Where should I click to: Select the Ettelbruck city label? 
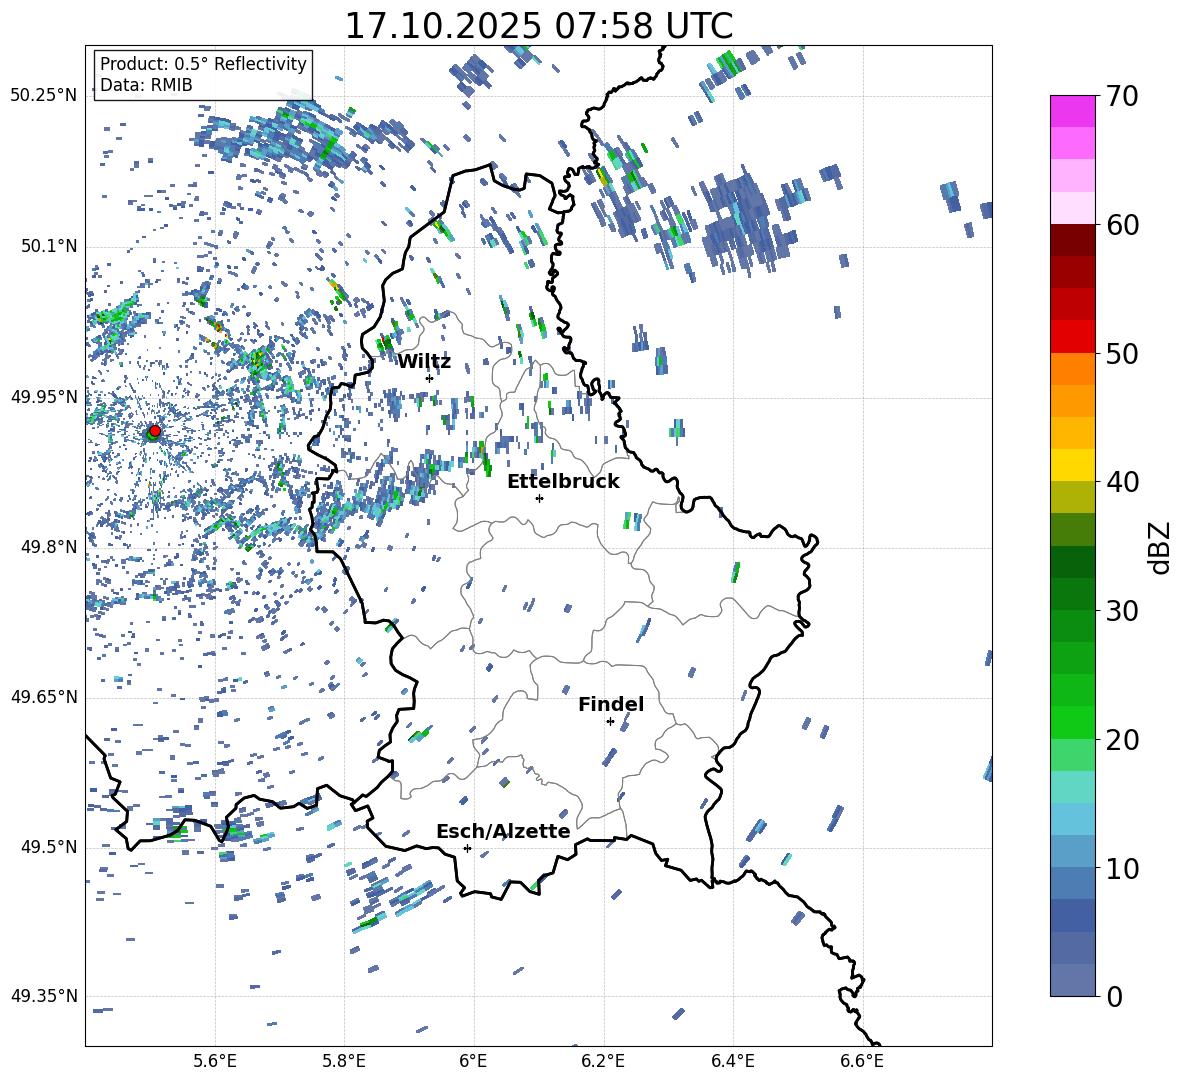pyautogui.click(x=563, y=482)
